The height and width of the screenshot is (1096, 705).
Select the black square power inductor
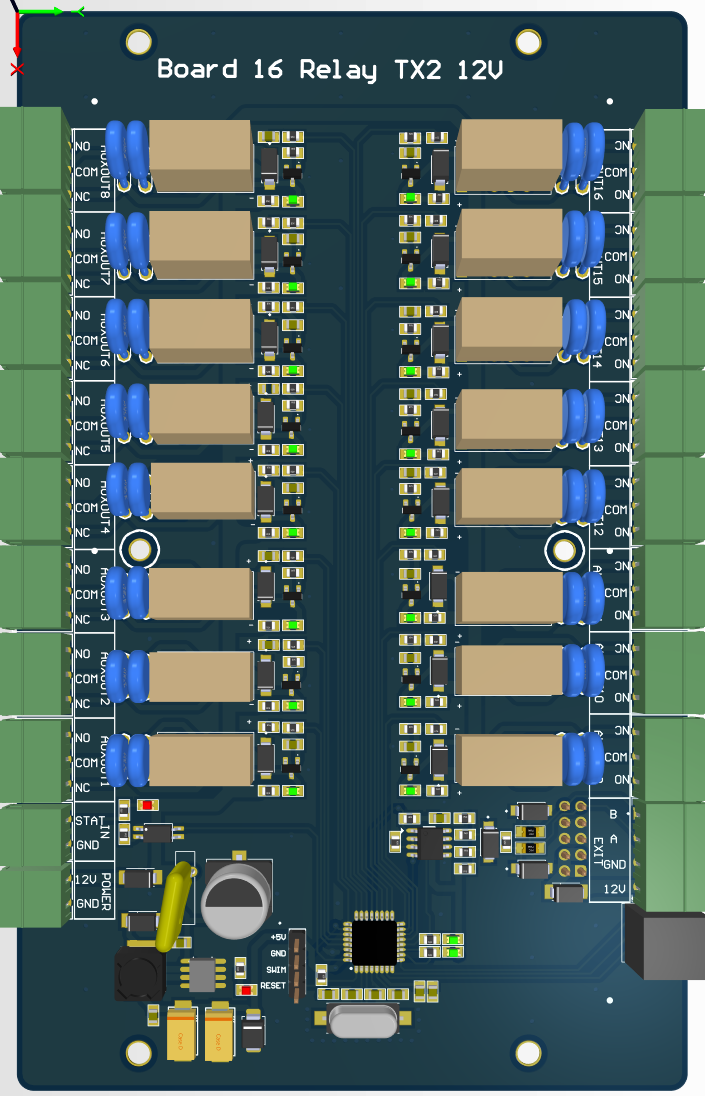tap(140, 972)
